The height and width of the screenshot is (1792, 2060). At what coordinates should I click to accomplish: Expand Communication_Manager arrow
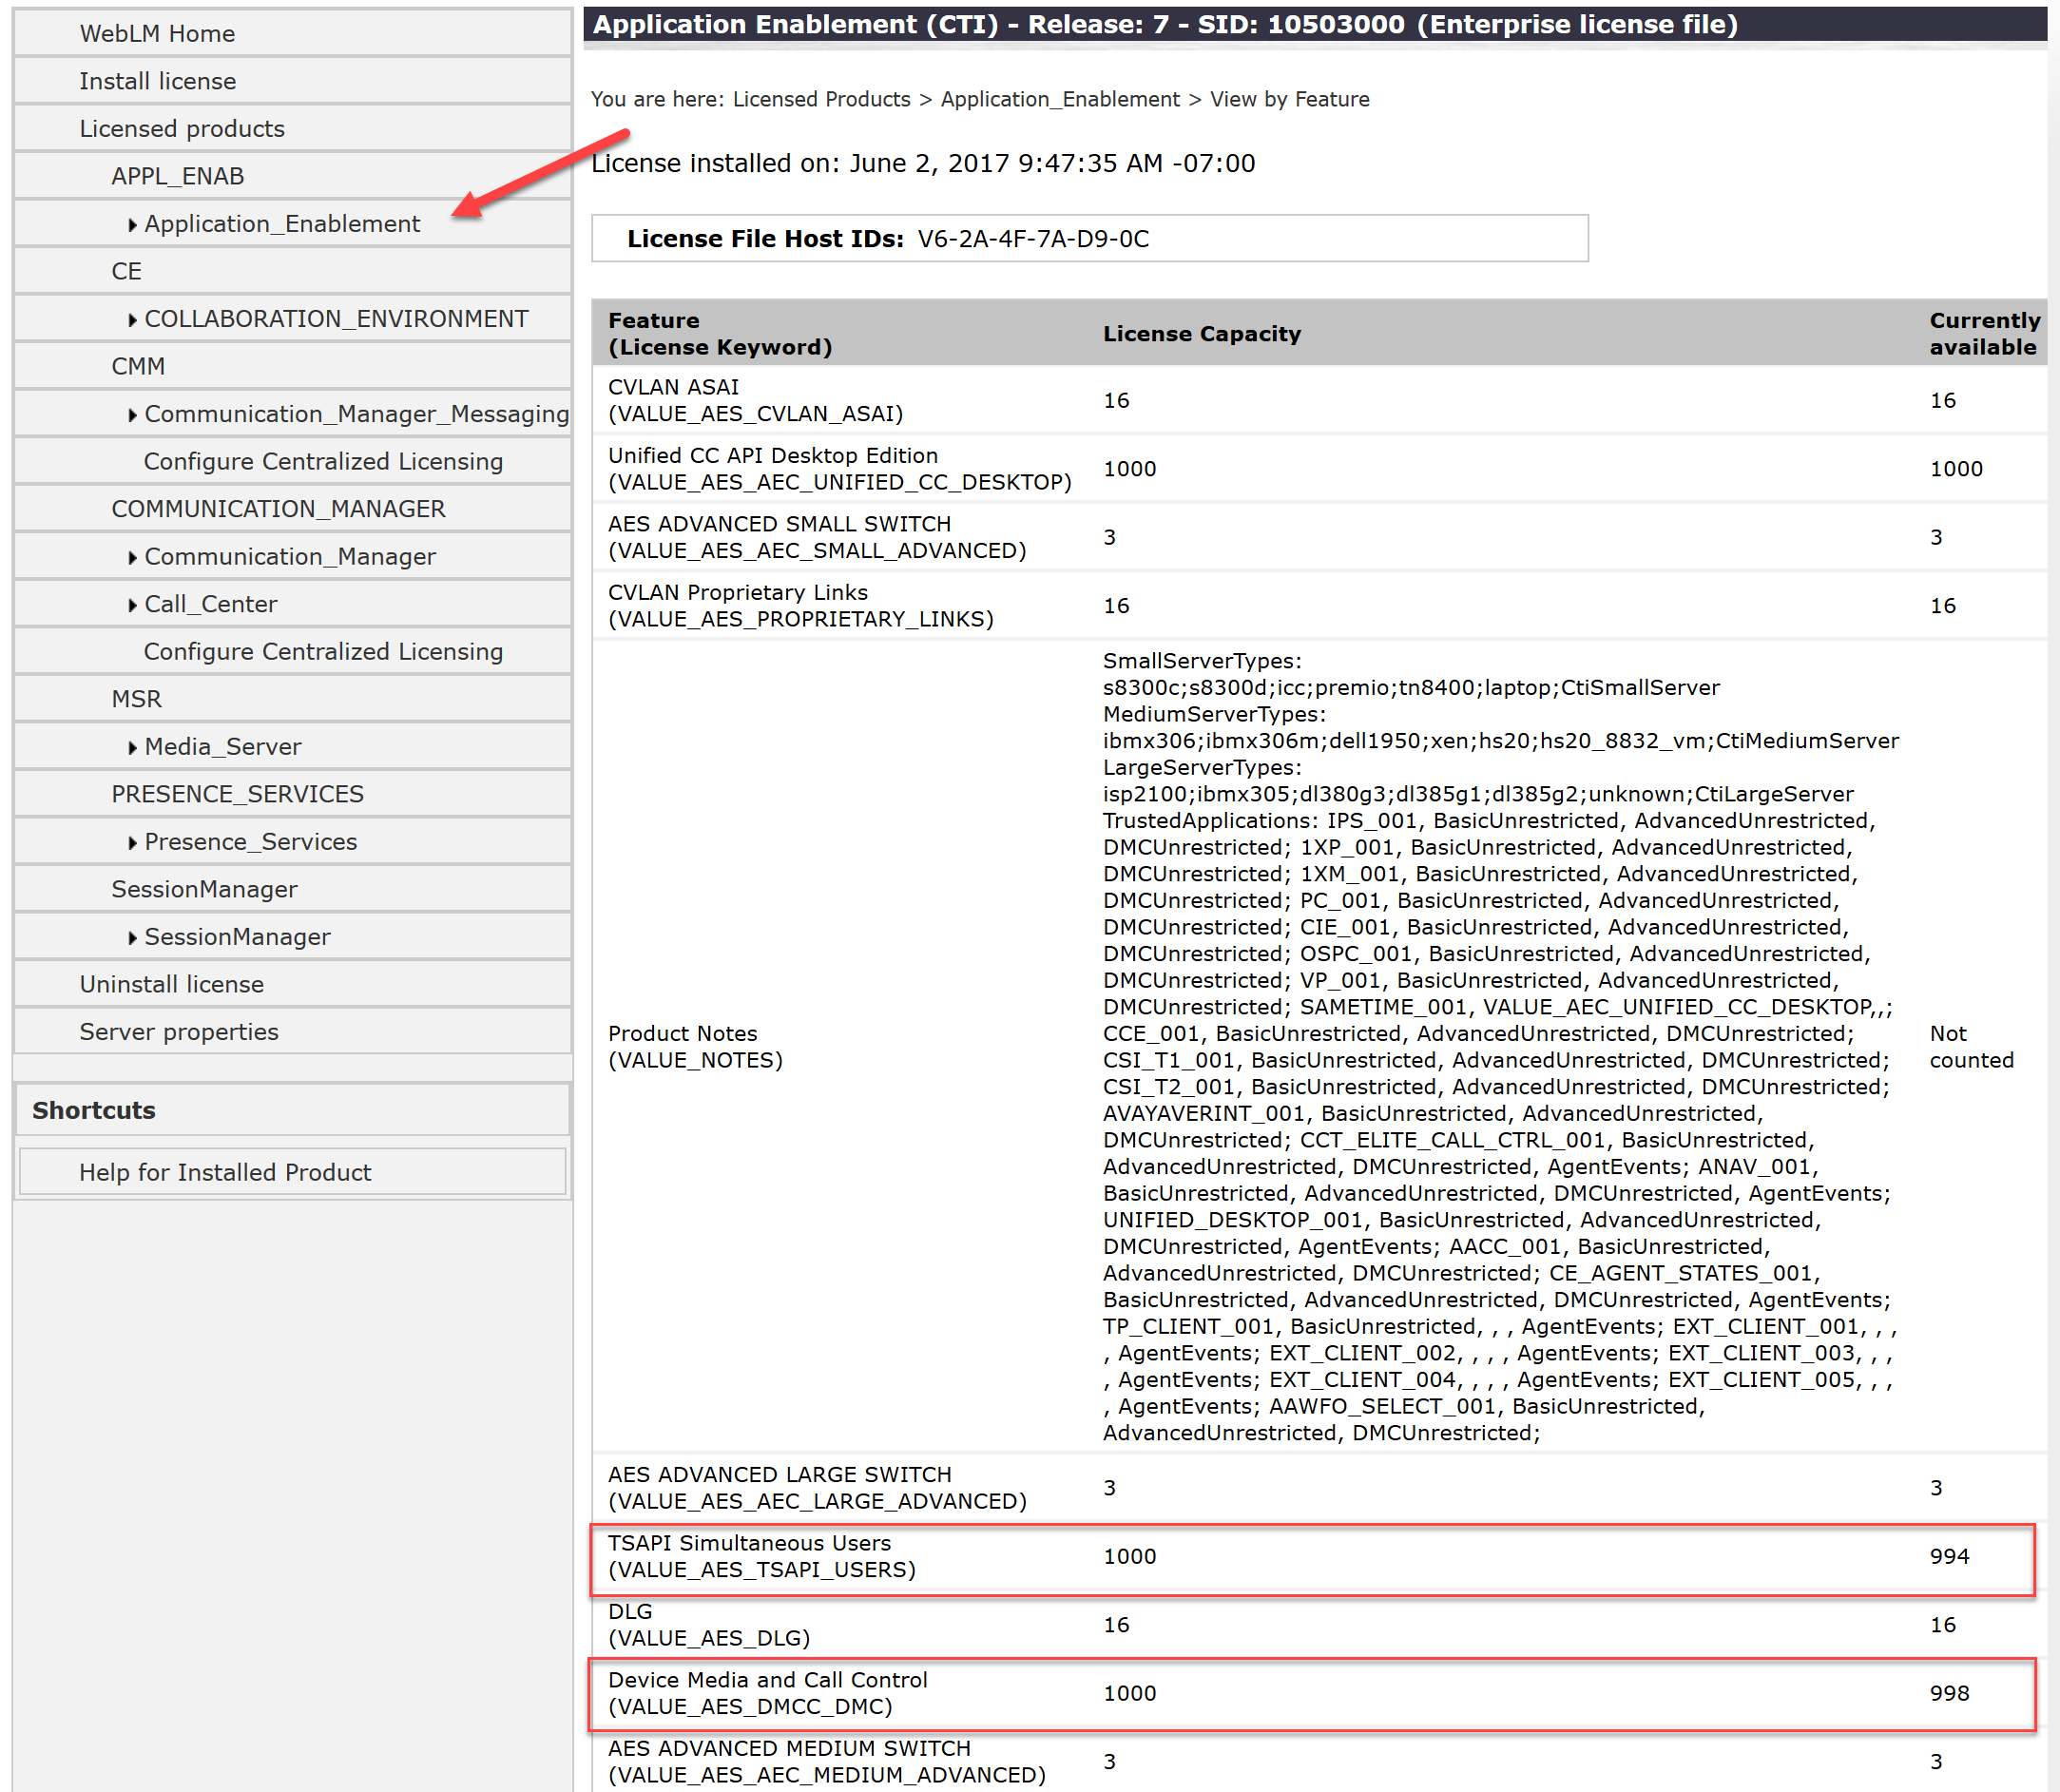[x=132, y=557]
